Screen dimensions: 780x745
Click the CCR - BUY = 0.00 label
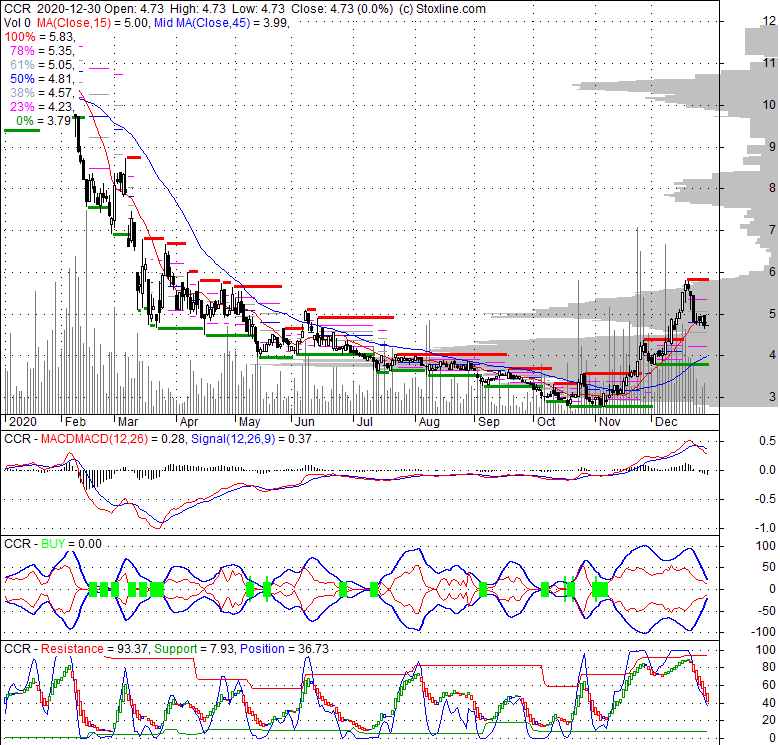[x=53, y=544]
